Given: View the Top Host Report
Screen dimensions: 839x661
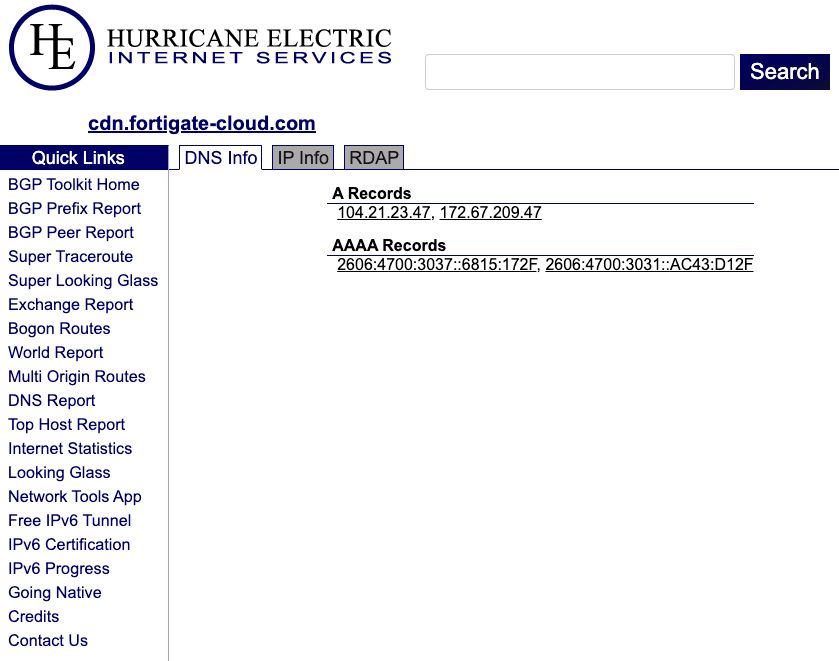Looking at the screenshot, I should pos(66,425).
